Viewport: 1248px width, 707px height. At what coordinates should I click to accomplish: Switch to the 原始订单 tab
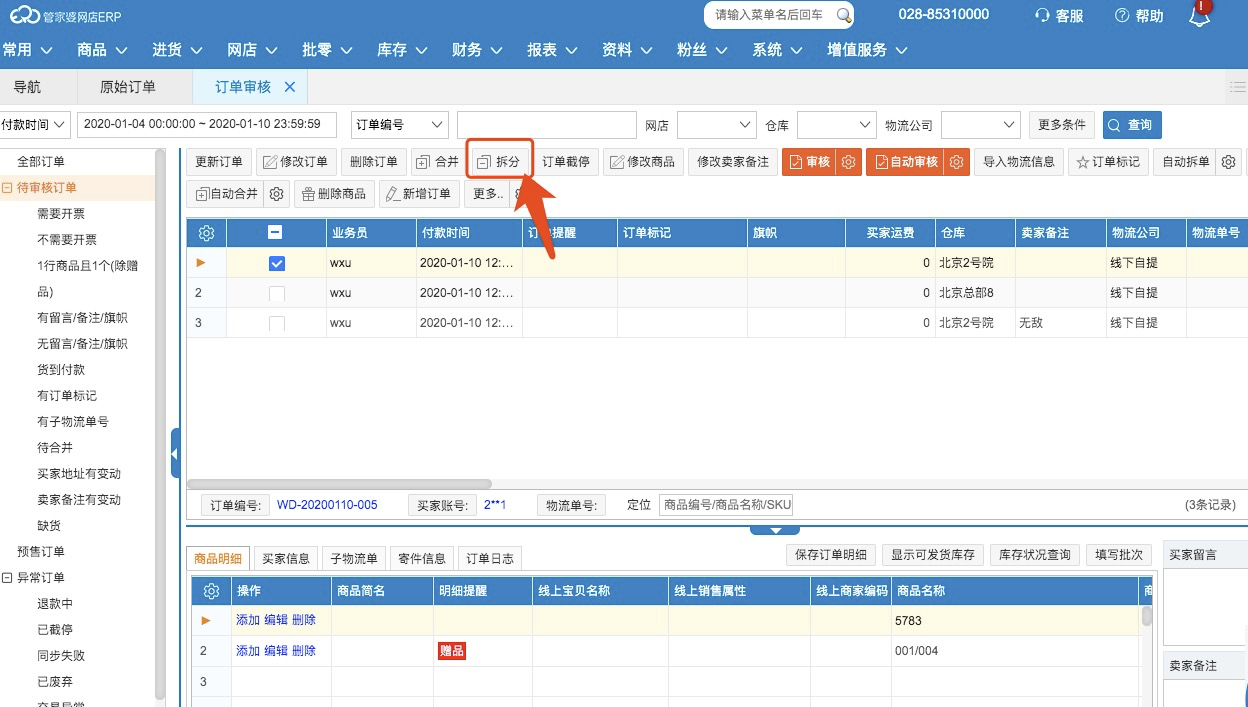128,87
